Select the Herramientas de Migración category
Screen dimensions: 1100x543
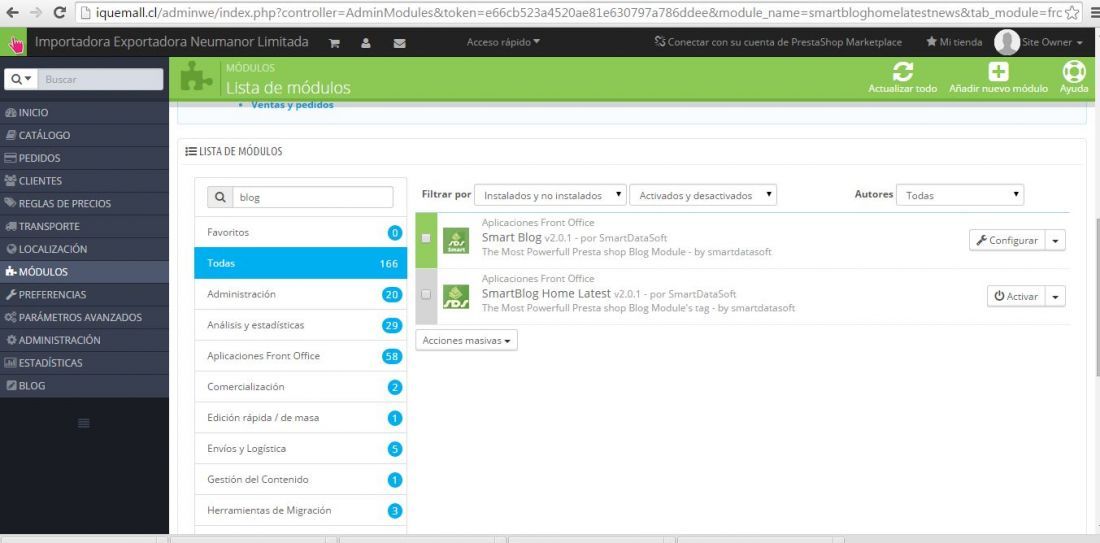click(300, 510)
